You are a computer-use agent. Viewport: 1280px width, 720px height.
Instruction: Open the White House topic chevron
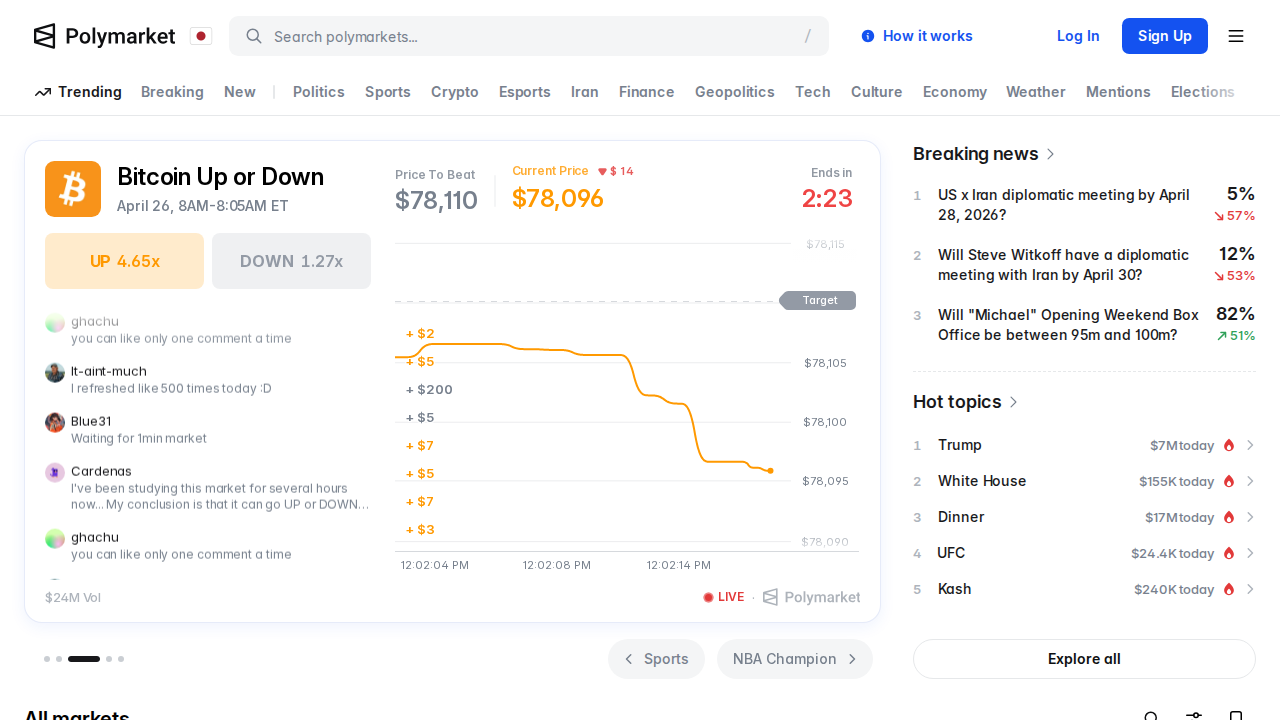pos(1250,481)
